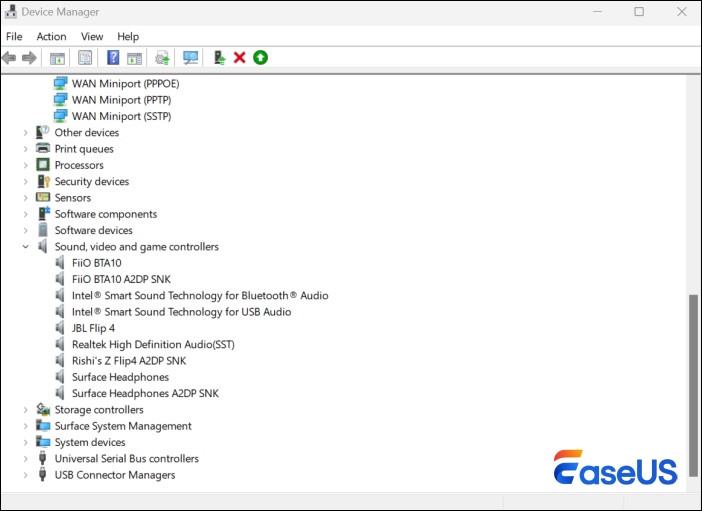702x511 pixels.
Task: Click the Back arrow toolbar icon
Action: [9, 58]
